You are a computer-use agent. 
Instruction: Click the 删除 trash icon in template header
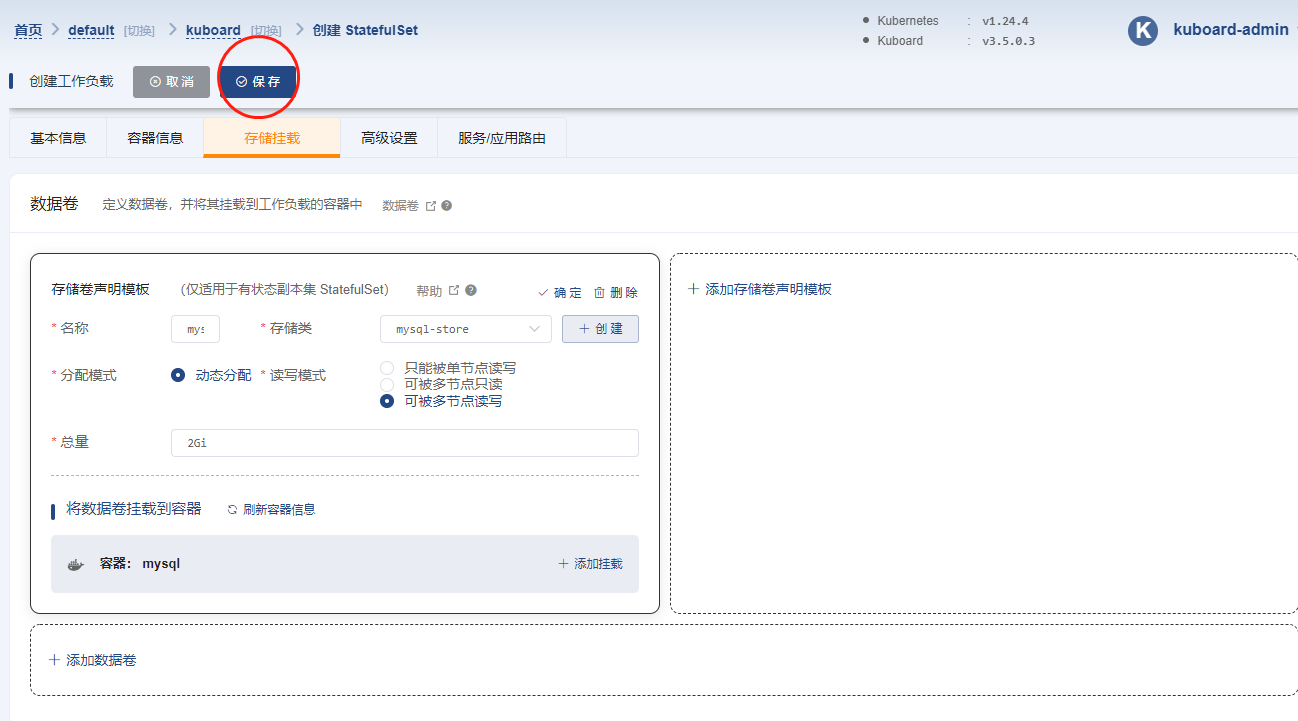coord(599,293)
